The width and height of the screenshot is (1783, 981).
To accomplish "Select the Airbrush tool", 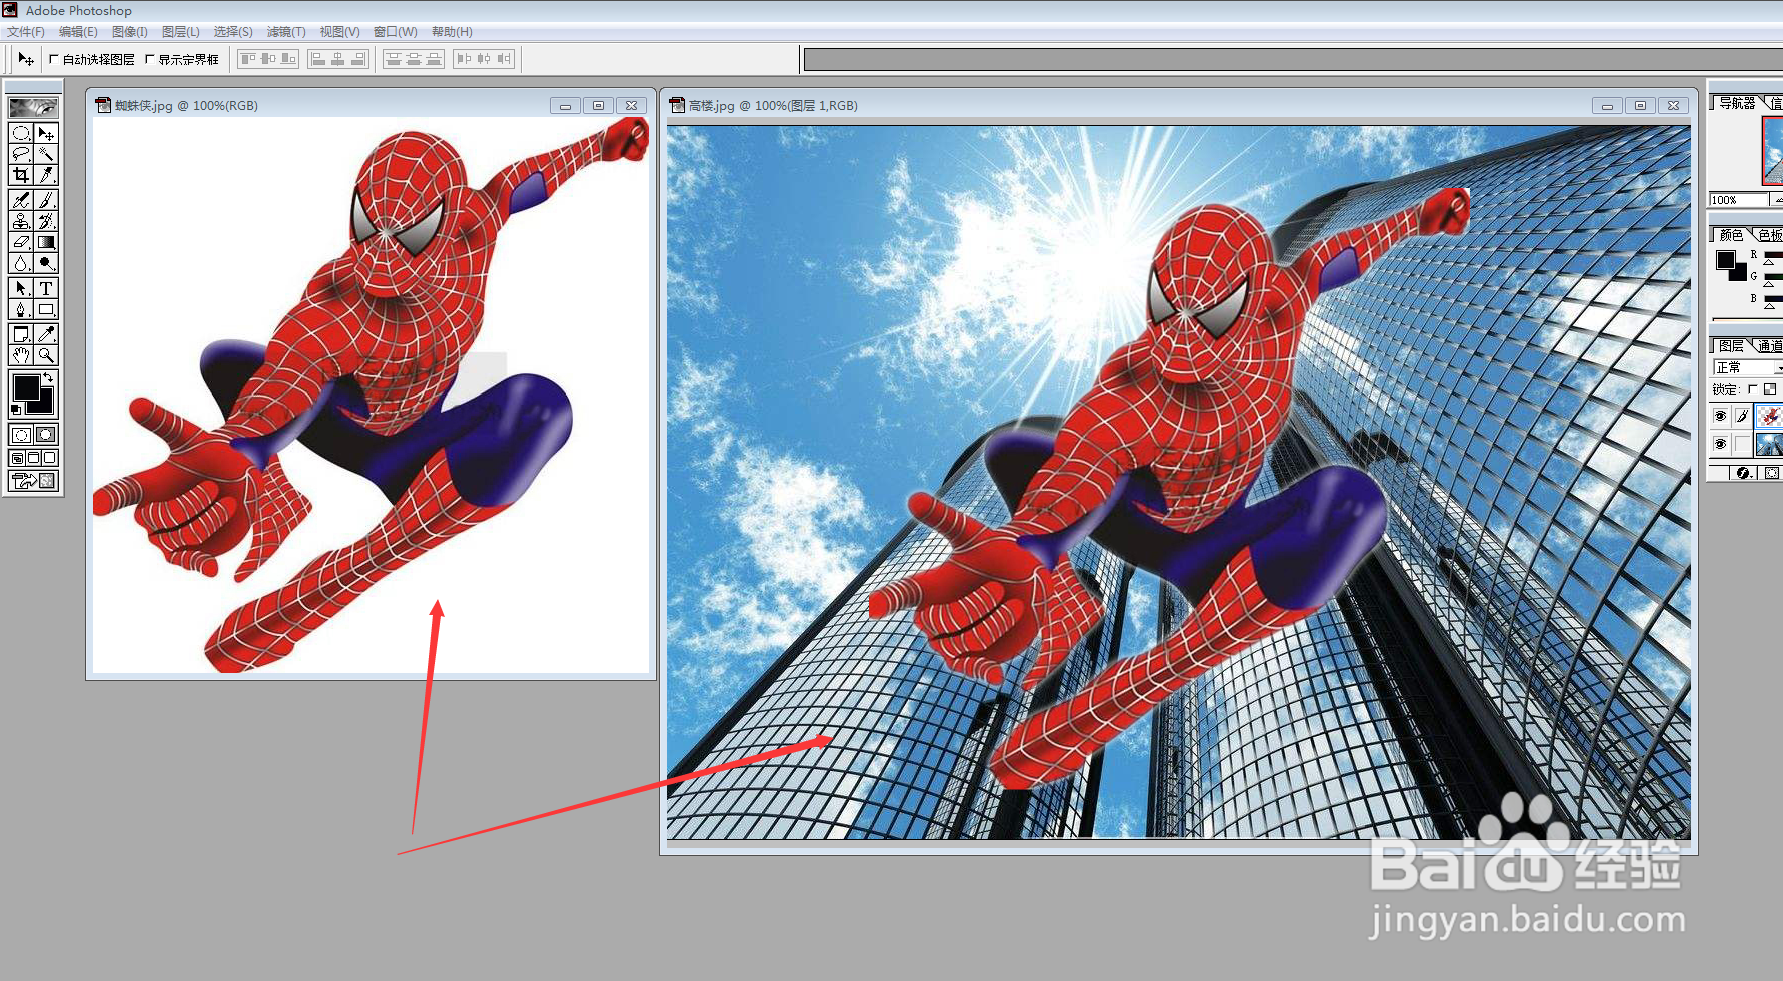I will click(x=20, y=200).
